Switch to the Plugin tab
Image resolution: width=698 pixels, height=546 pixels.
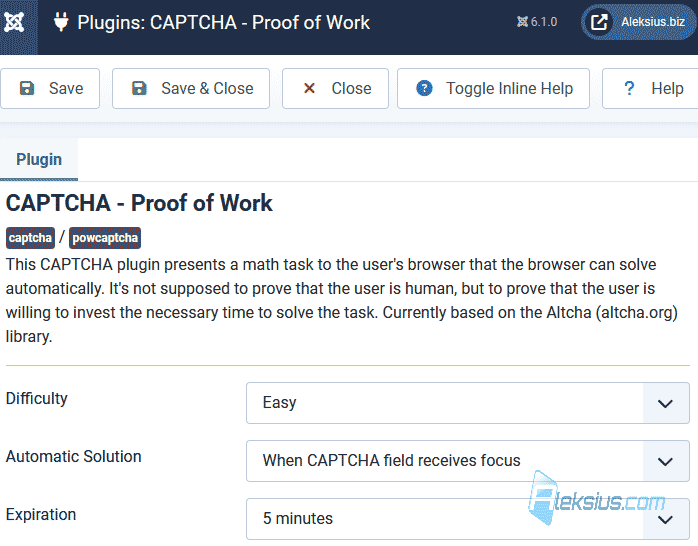(39, 159)
